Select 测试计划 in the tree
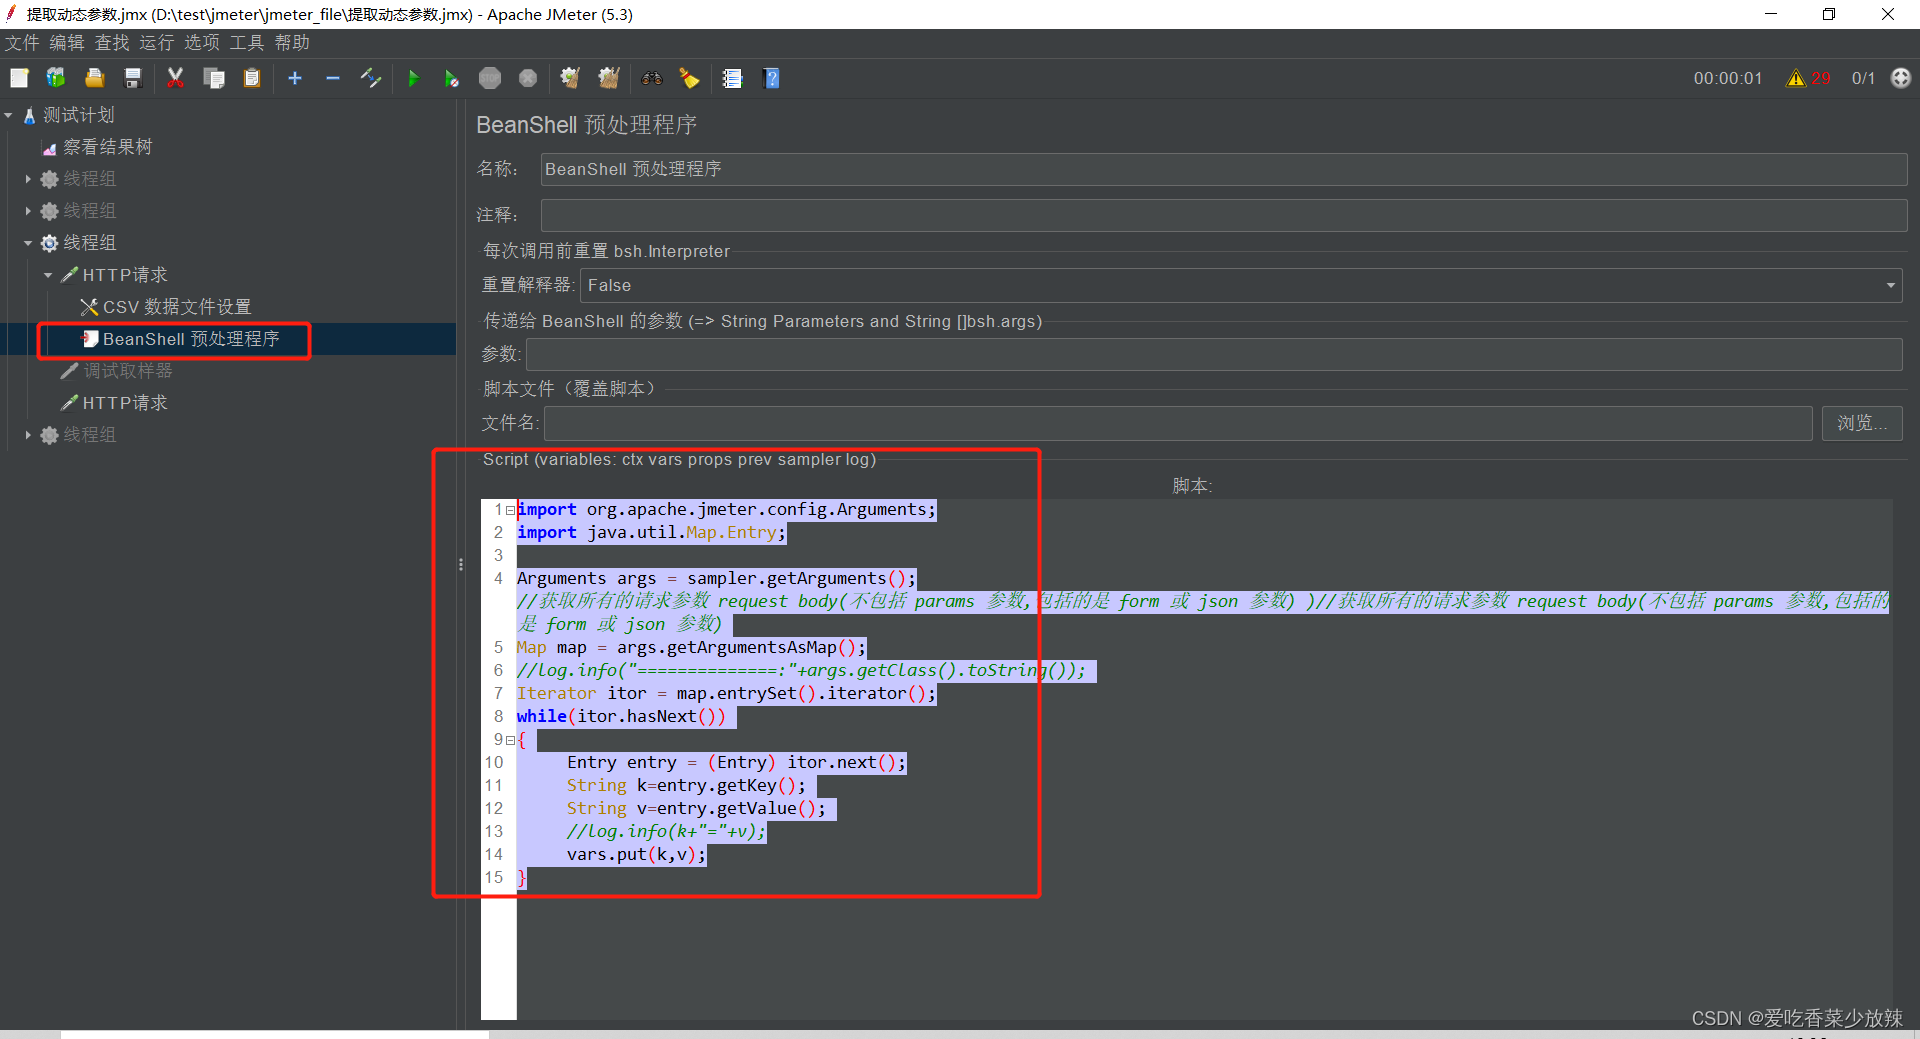Viewport: 1920px width, 1039px height. pos(78,115)
